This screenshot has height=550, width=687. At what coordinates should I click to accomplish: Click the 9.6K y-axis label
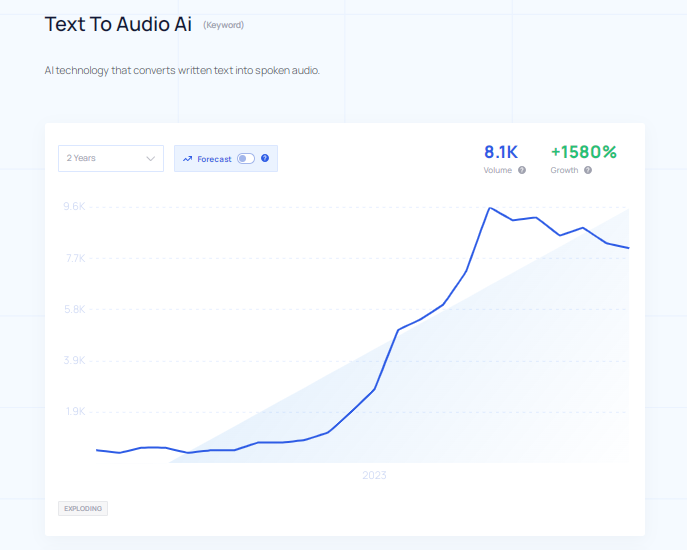(75, 207)
